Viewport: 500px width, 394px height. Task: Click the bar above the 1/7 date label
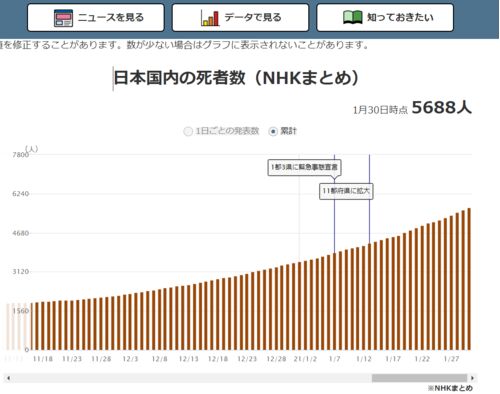coord(334,302)
